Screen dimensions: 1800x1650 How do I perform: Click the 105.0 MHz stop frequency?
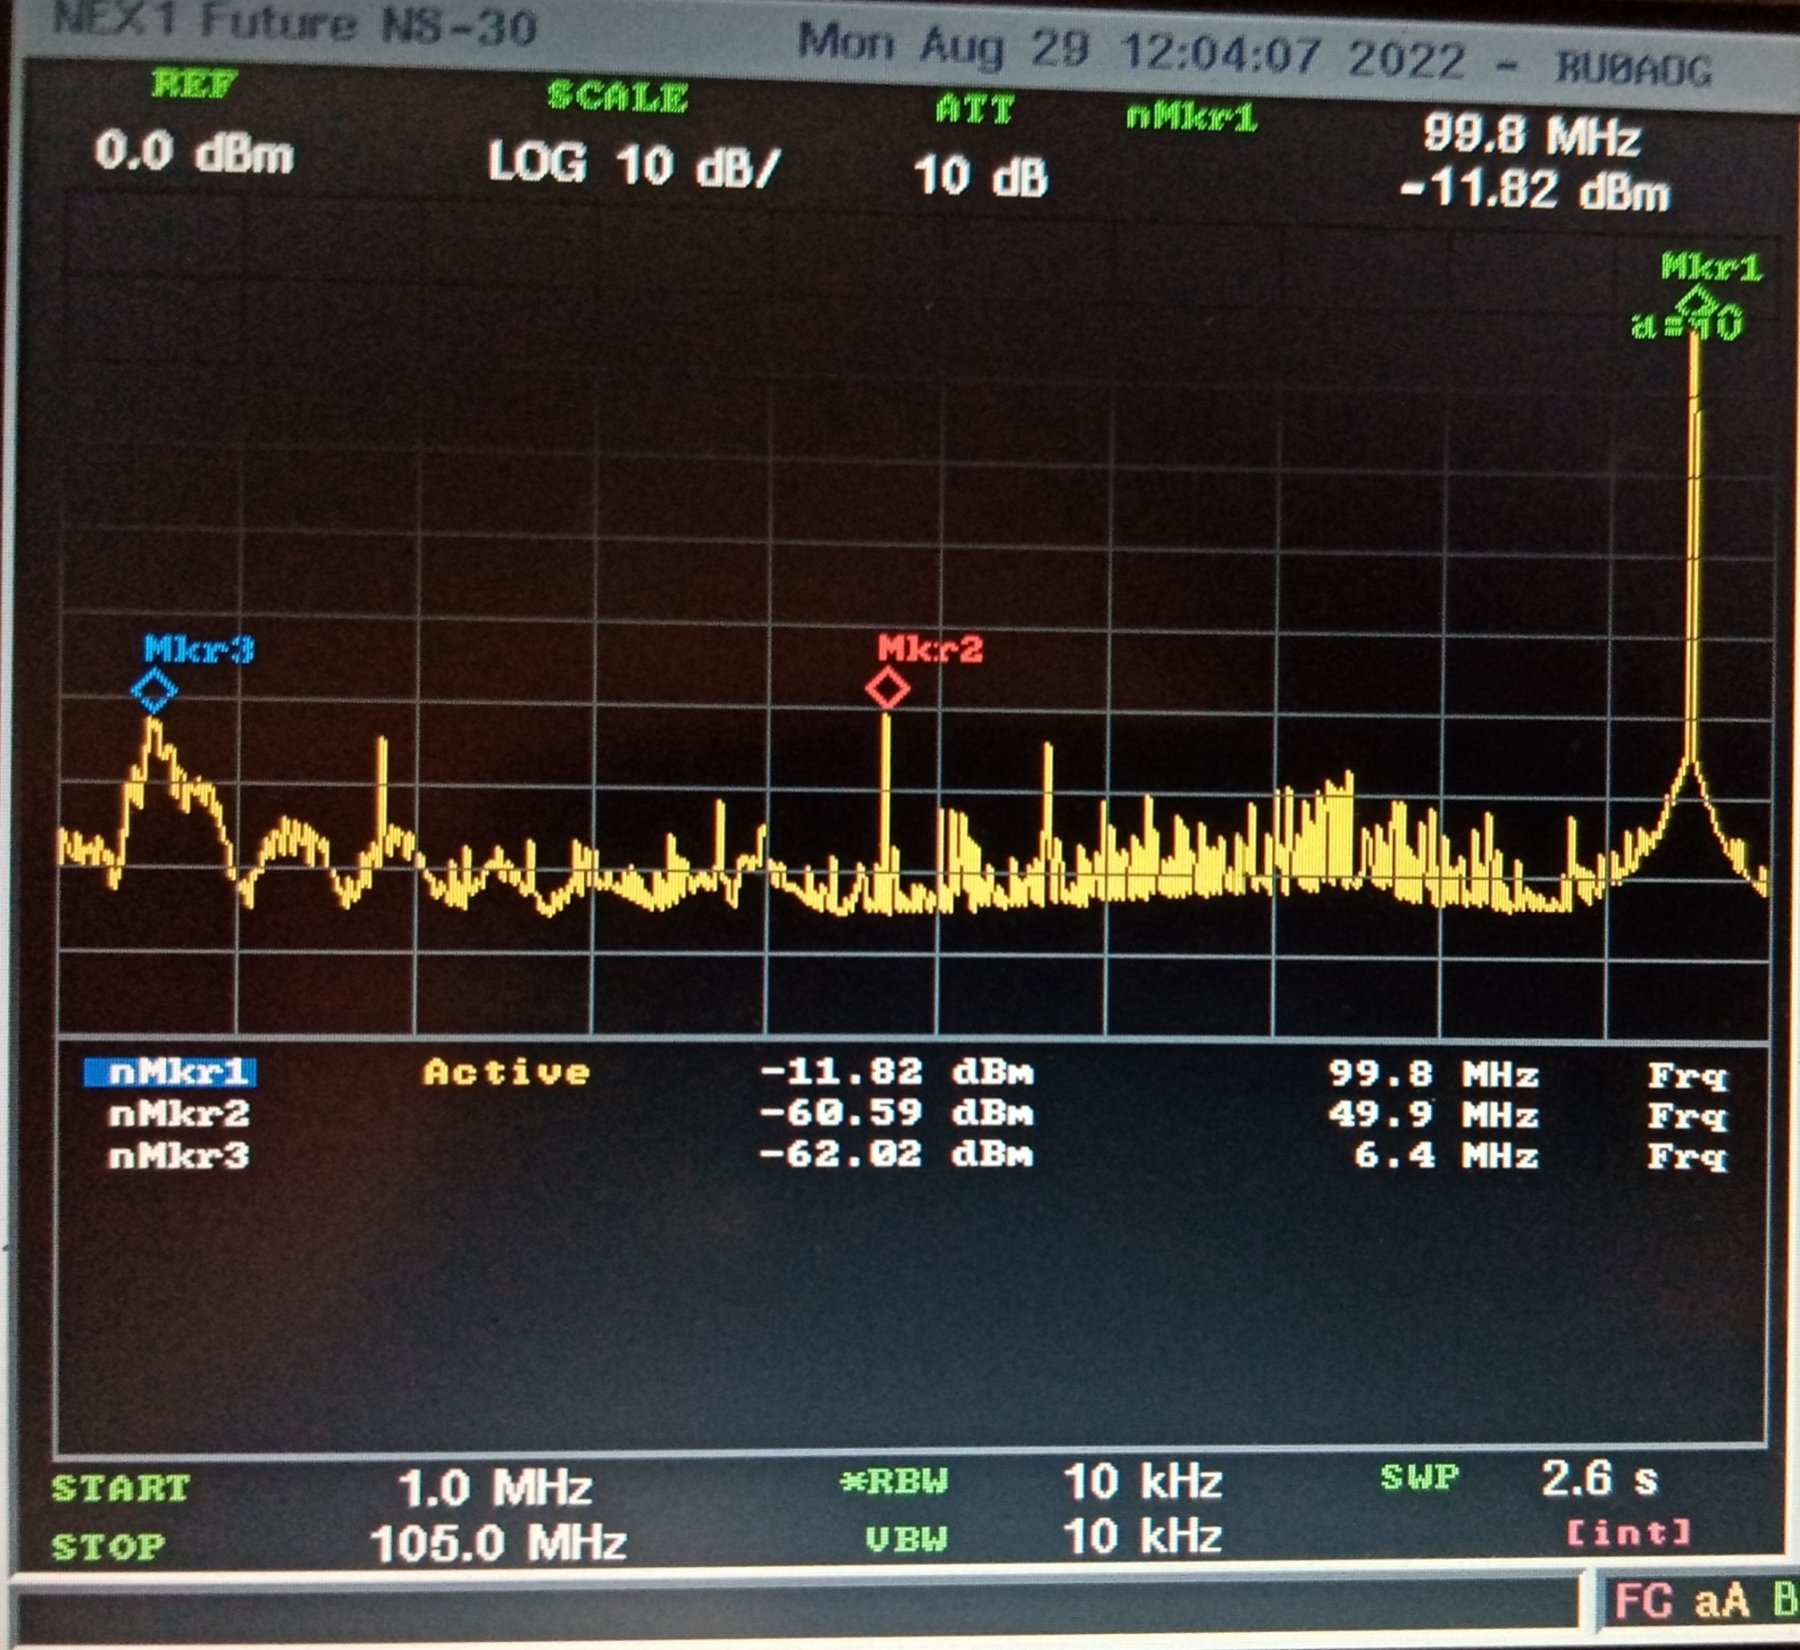[x=498, y=1543]
